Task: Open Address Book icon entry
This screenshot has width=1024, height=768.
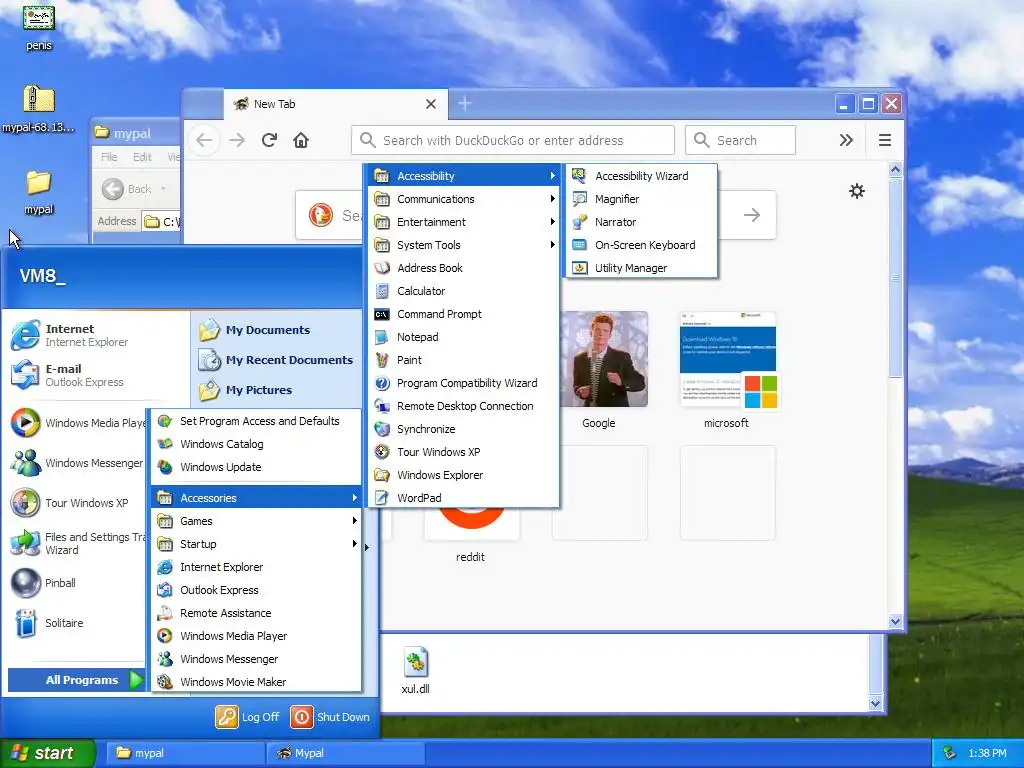Action: pyautogui.click(x=464, y=268)
